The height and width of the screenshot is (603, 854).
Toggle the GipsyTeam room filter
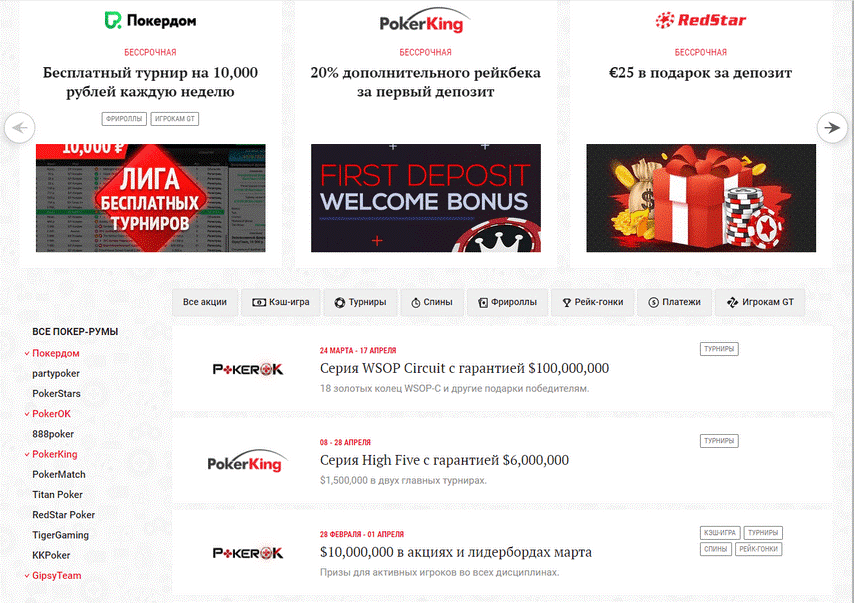point(53,575)
